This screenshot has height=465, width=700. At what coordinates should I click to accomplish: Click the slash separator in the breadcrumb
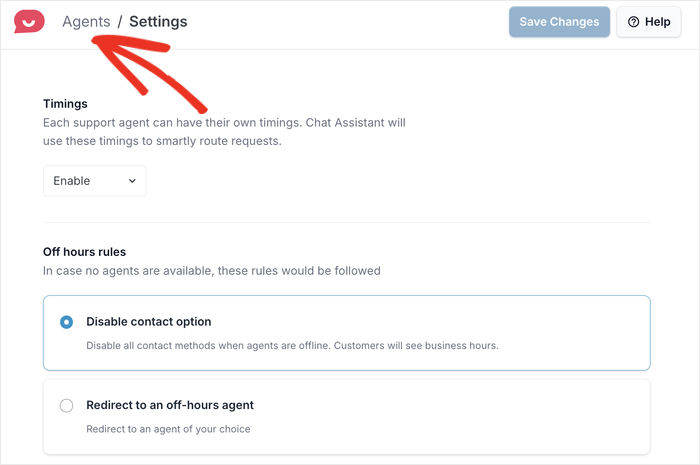(120, 21)
